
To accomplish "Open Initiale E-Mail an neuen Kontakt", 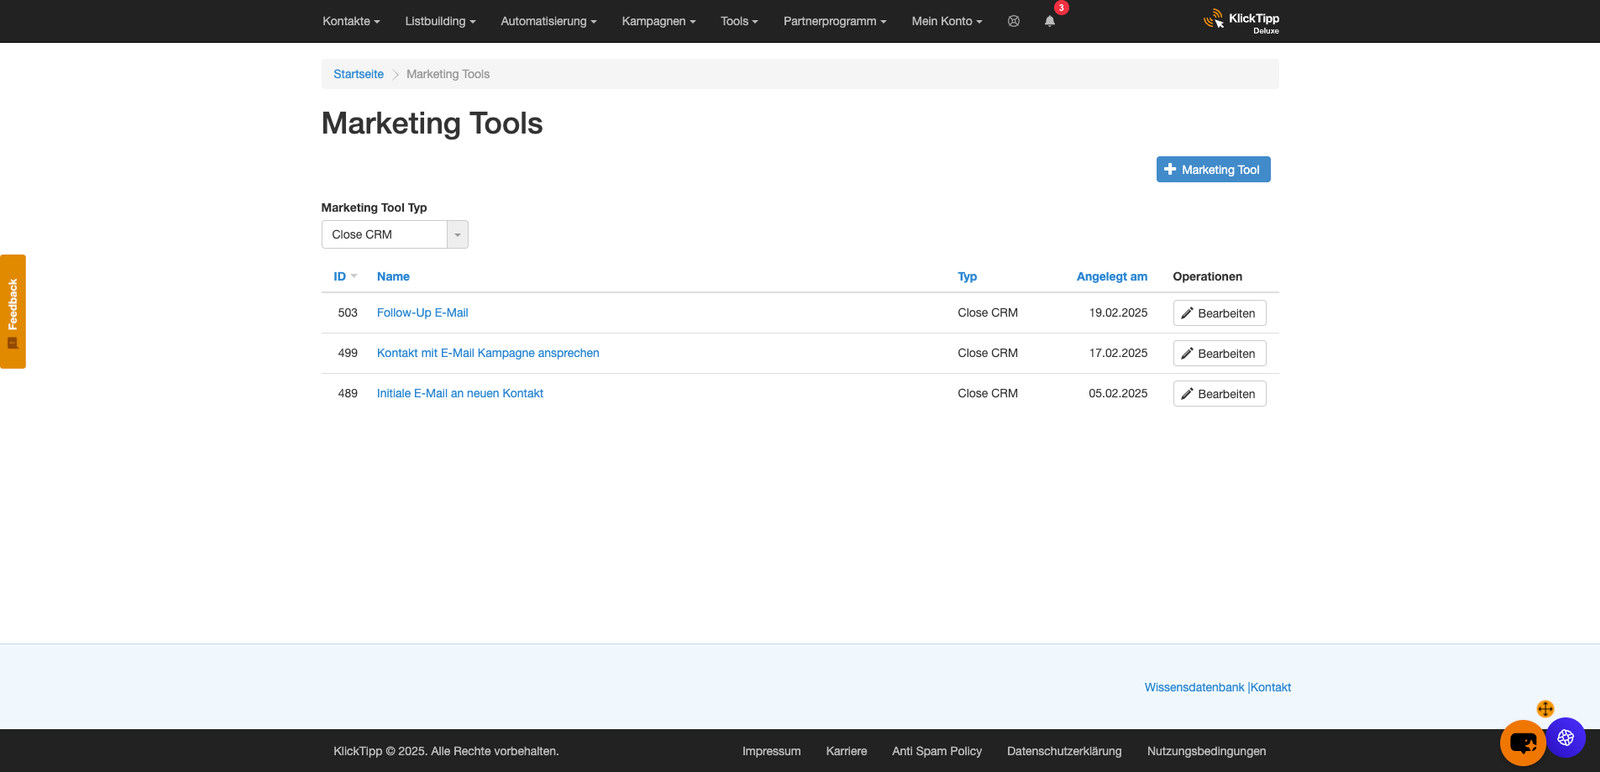I will (460, 393).
